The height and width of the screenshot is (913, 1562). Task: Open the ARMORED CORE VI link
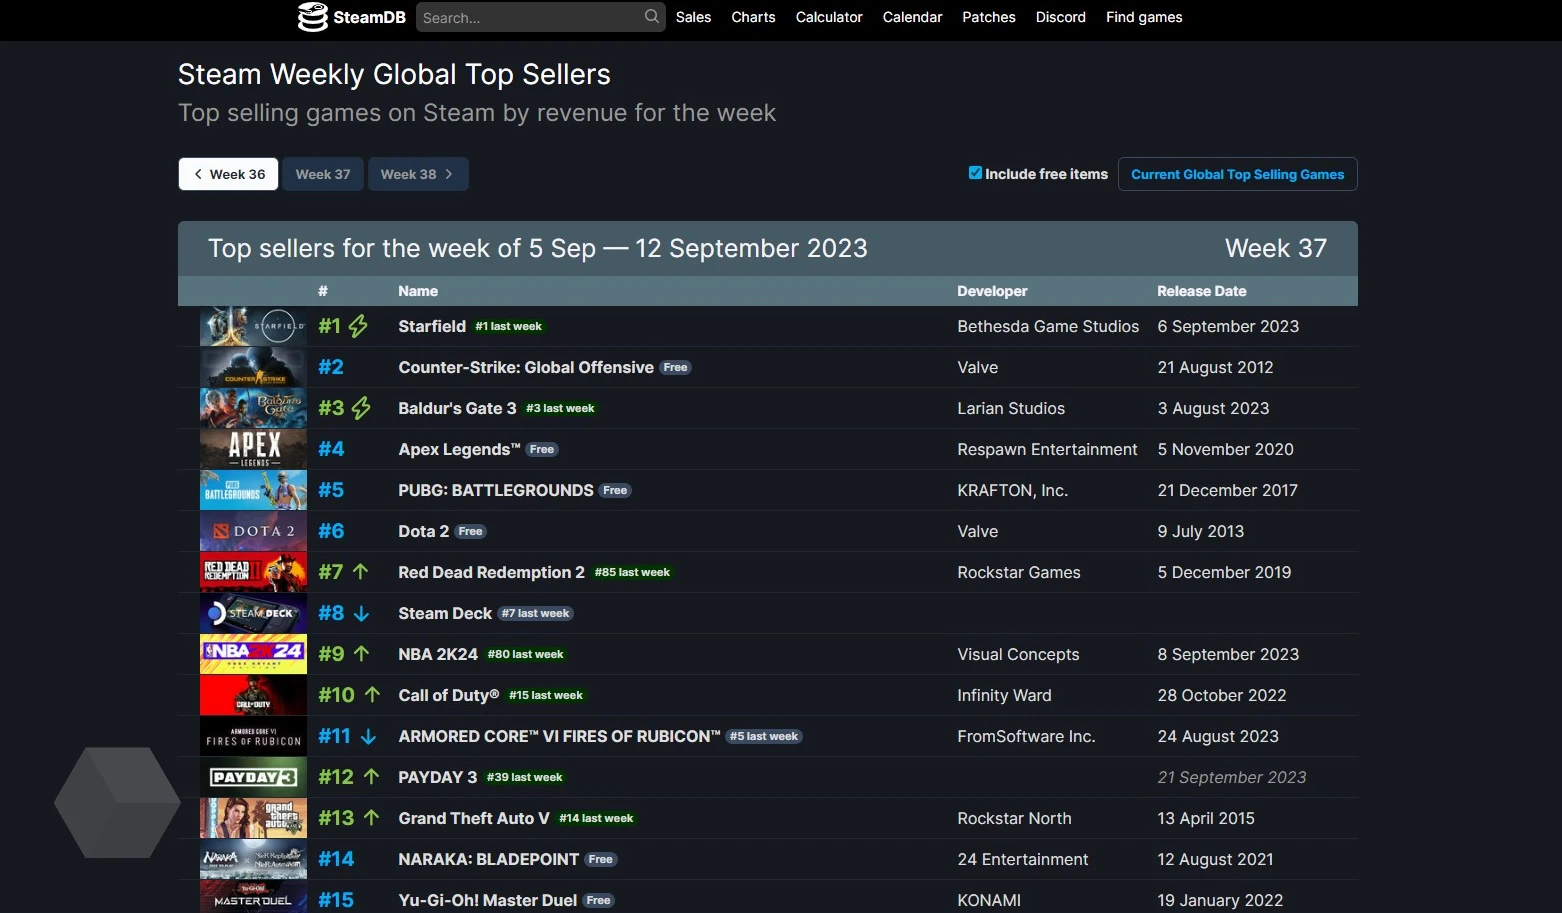pyautogui.click(x=559, y=736)
